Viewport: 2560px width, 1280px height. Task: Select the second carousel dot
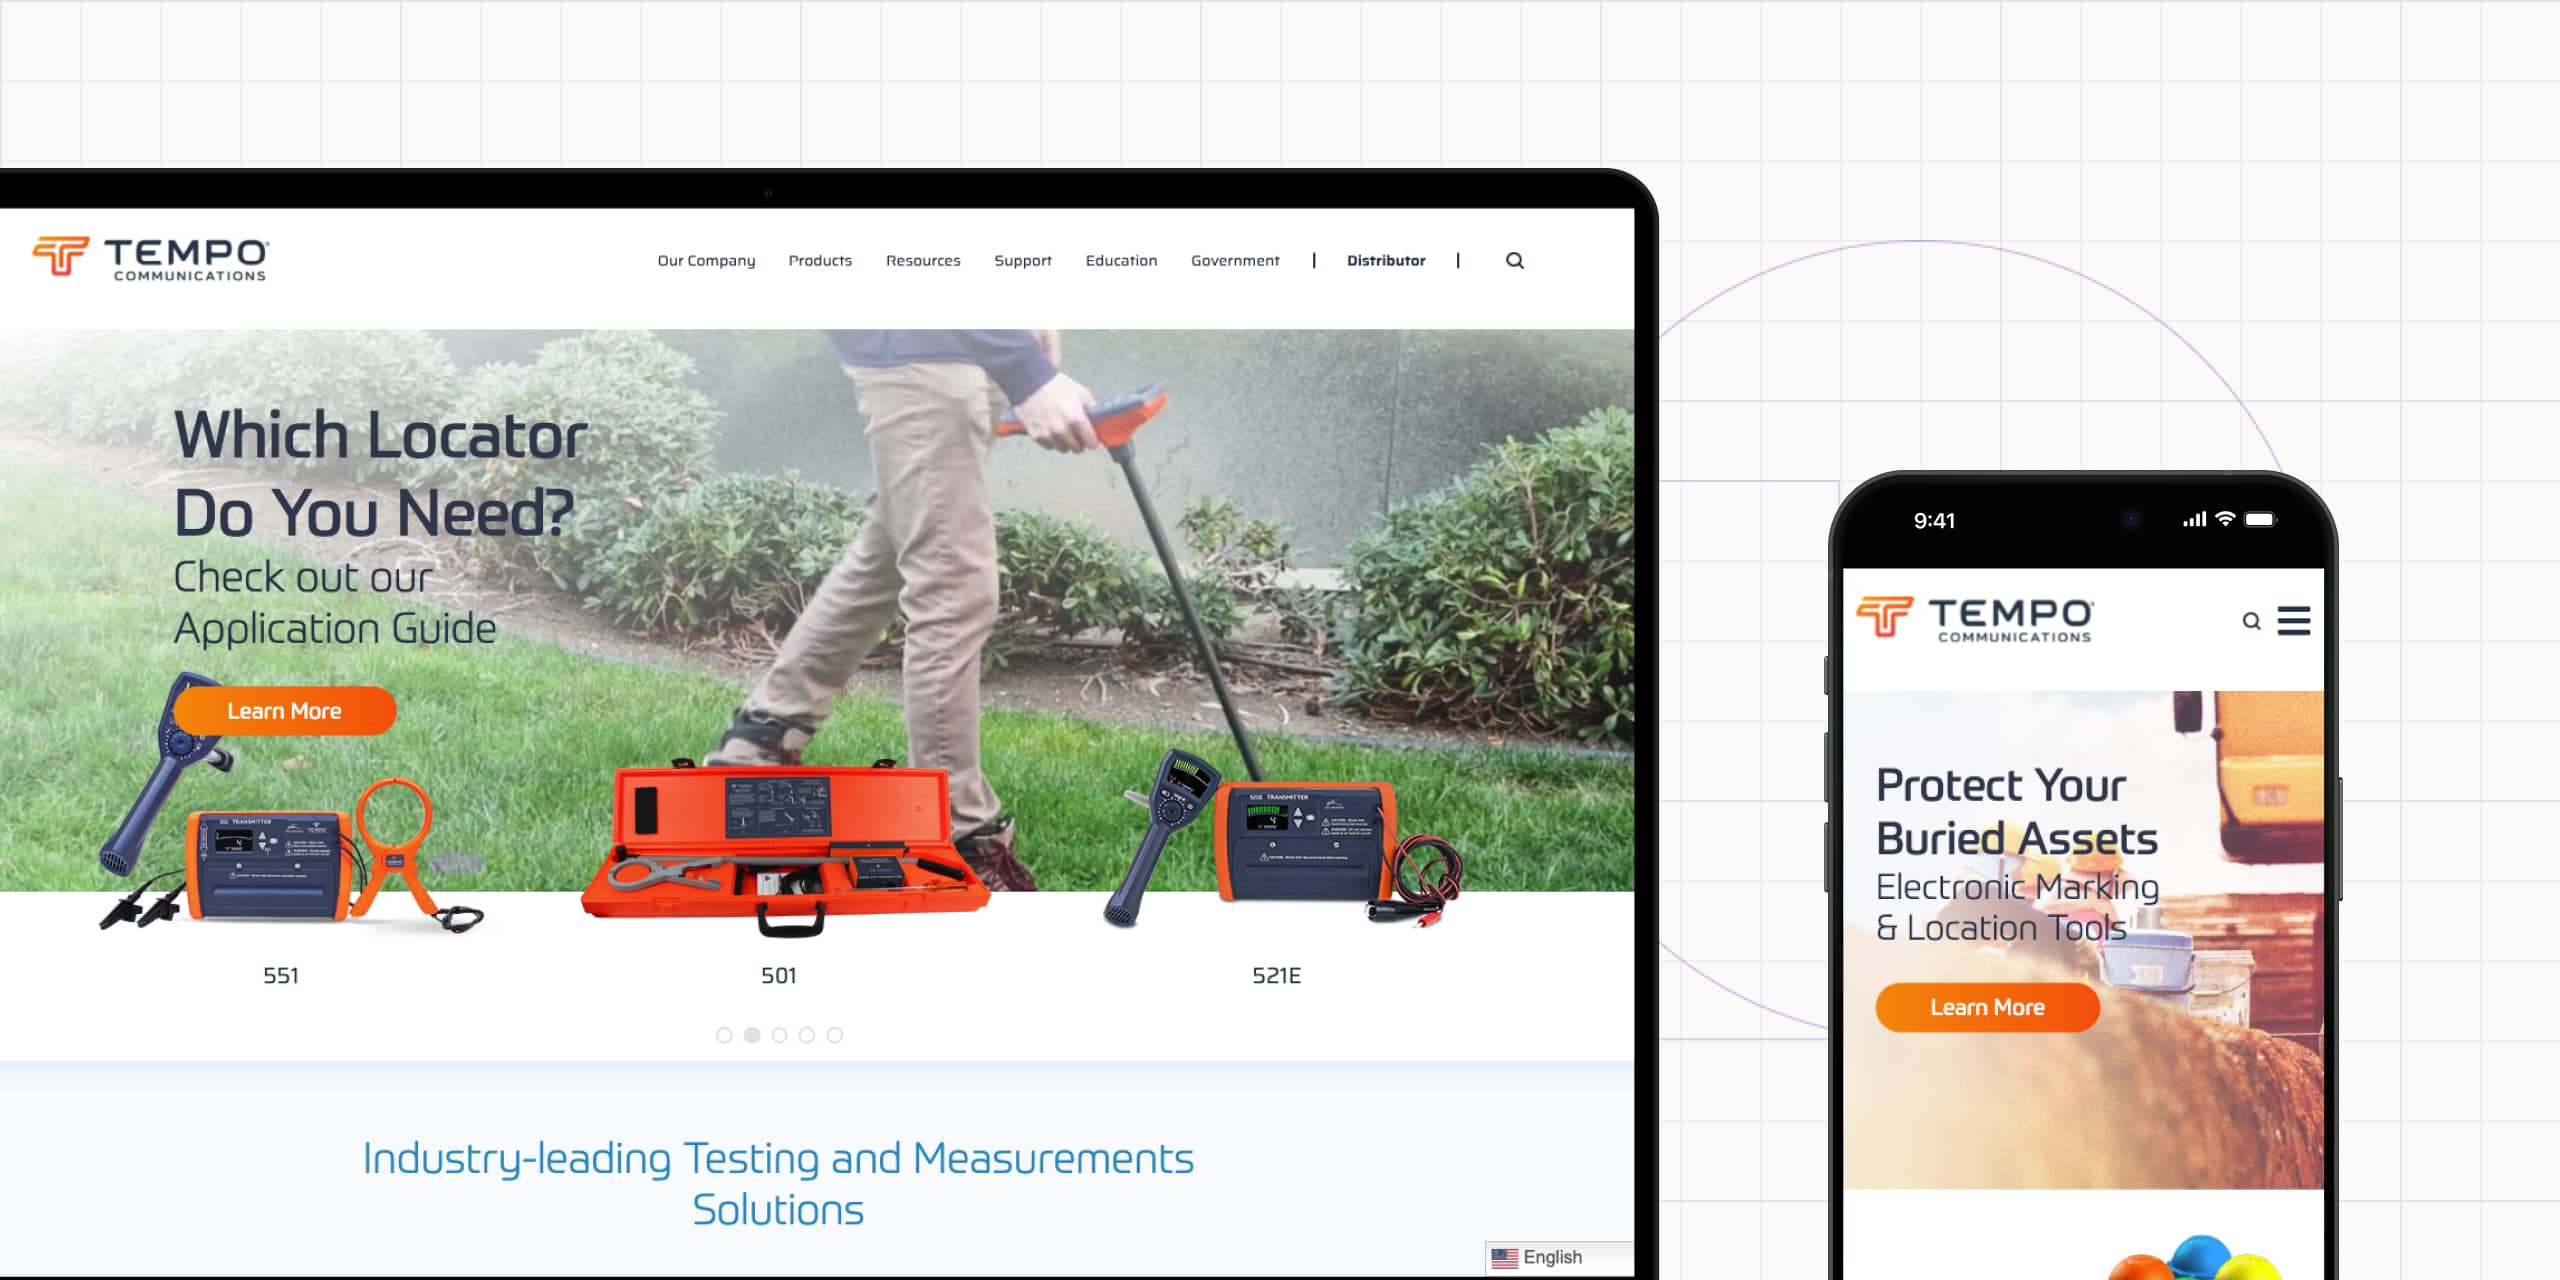click(752, 1035)
